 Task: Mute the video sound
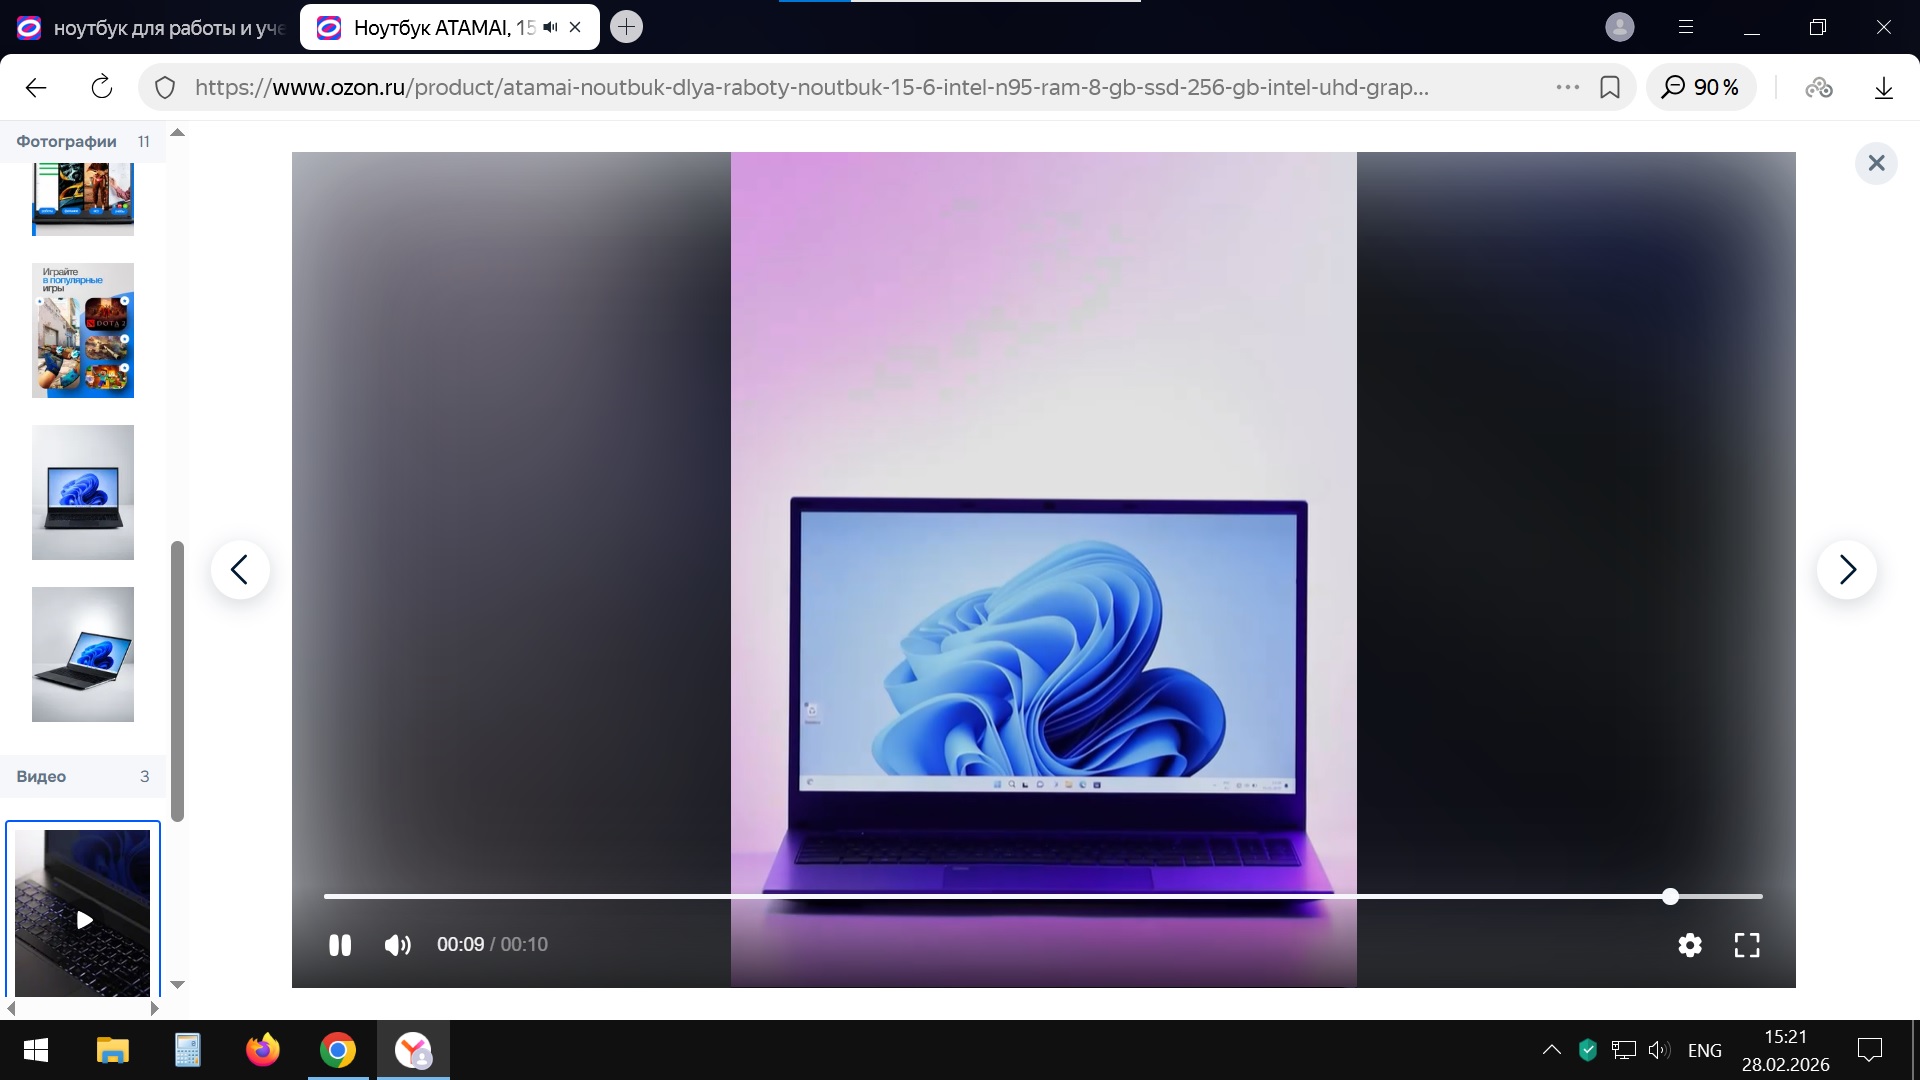397,945
